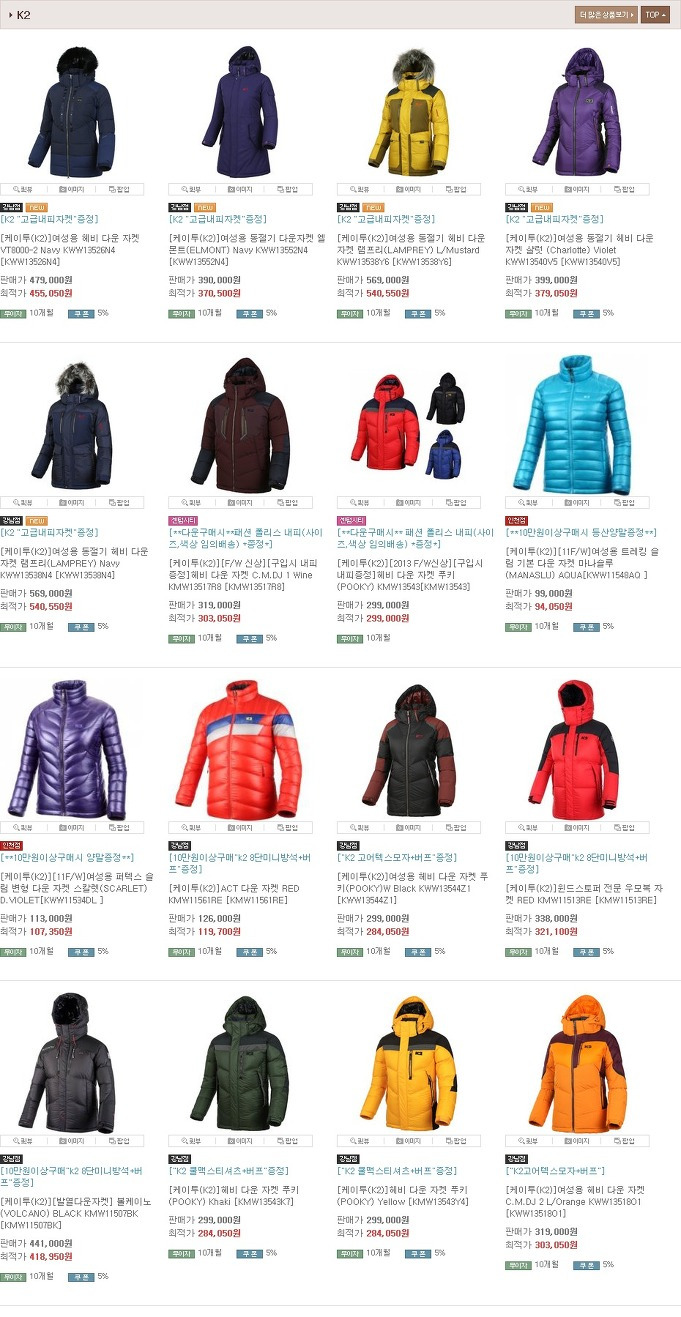
Task: Click the 최뷰 icon under the ACT RED down jacket
Action: click(192, 827)
